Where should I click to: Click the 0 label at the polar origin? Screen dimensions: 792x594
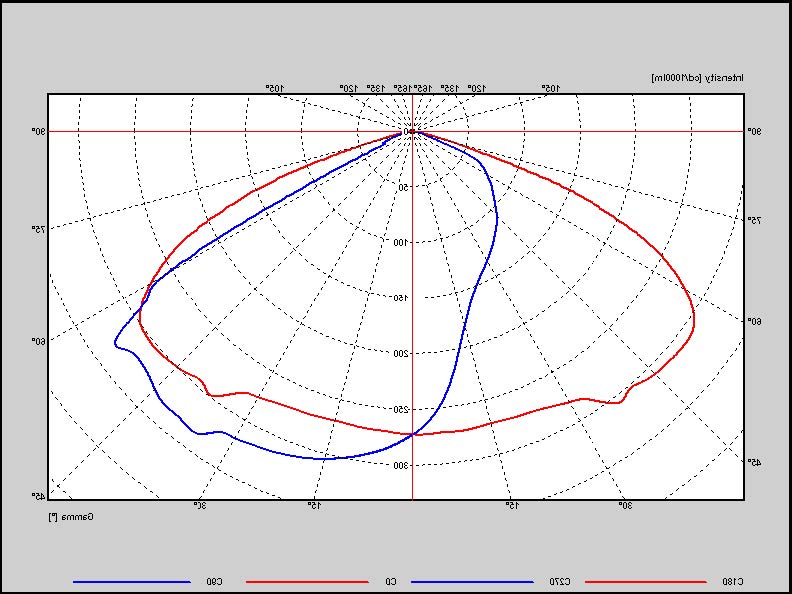coord(406,132)
